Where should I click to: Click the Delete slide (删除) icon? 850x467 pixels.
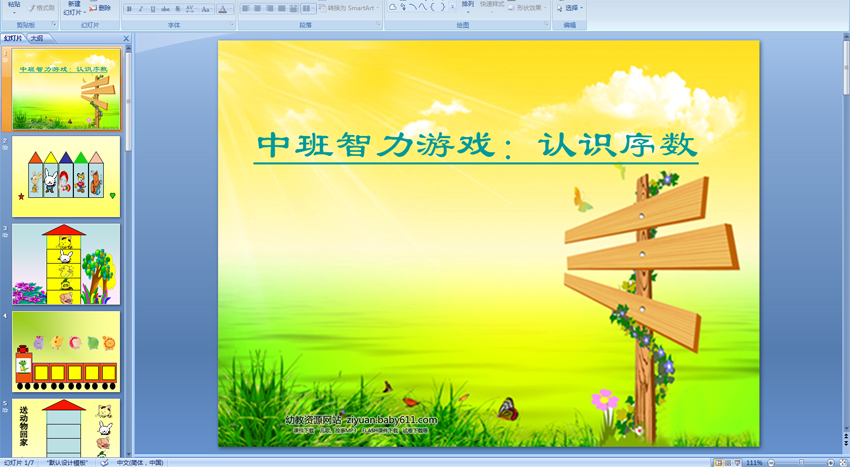click(x=99, y=8)
